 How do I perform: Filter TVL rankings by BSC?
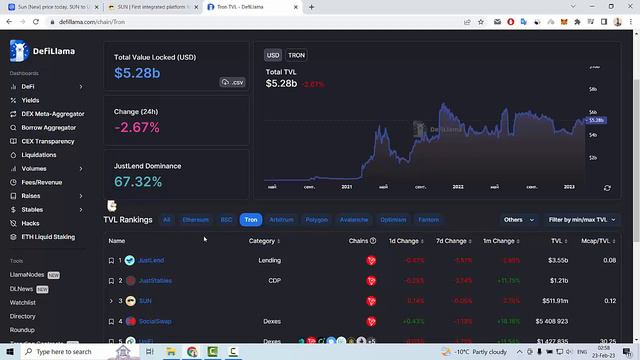226,220
